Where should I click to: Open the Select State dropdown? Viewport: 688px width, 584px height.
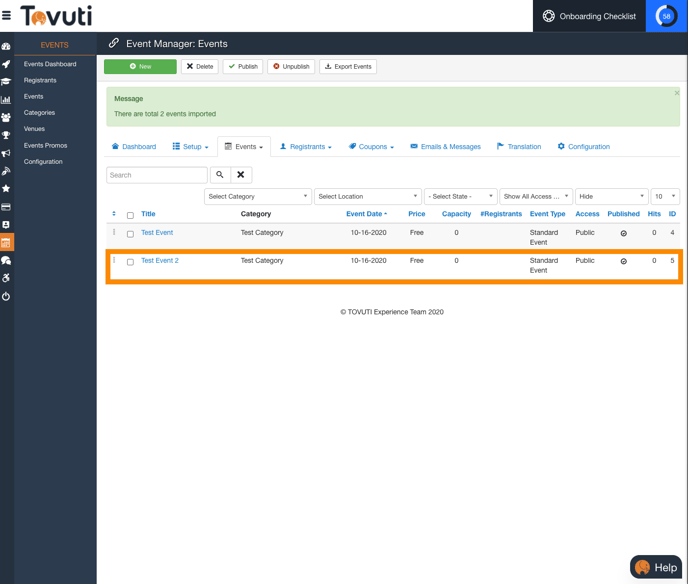460,197
